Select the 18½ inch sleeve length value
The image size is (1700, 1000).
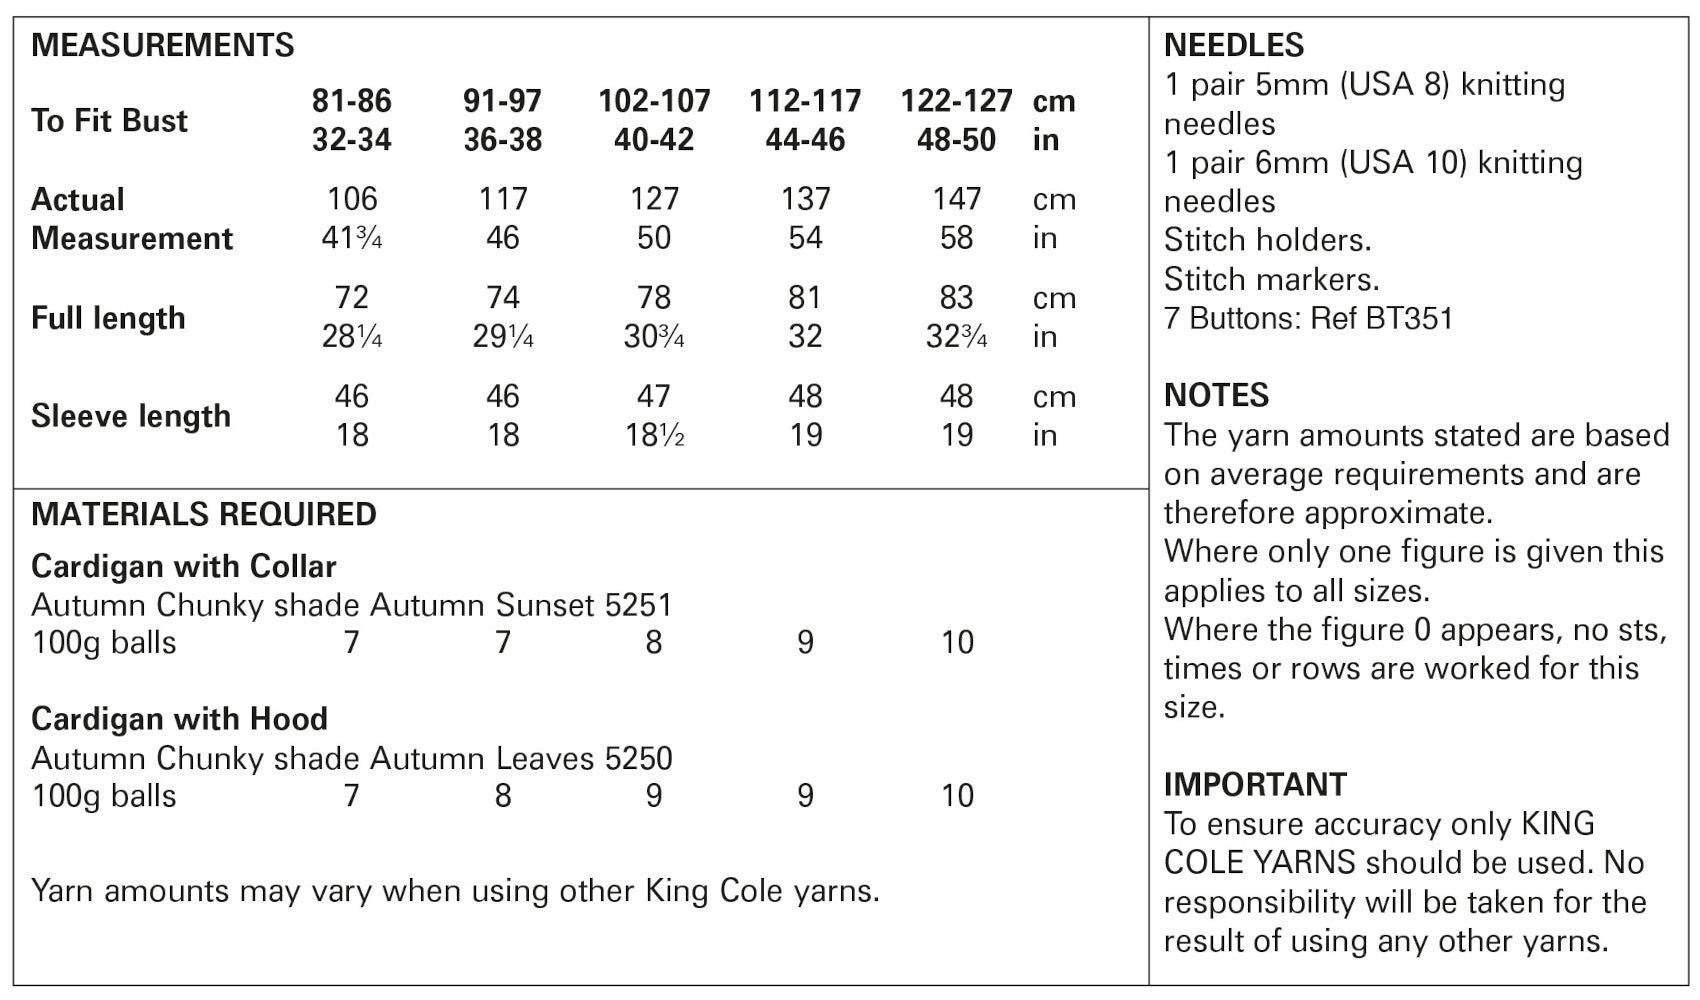pyautogui.click(x=654, y=436)
